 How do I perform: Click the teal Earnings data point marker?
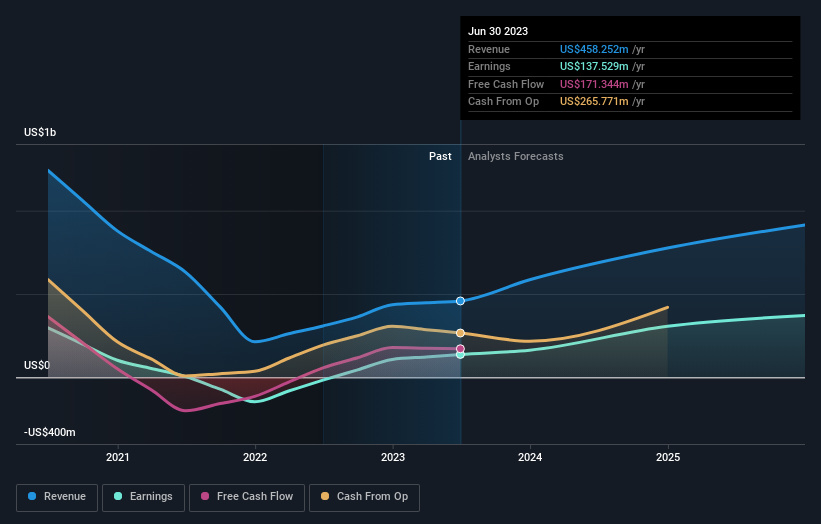coord(460,355)
